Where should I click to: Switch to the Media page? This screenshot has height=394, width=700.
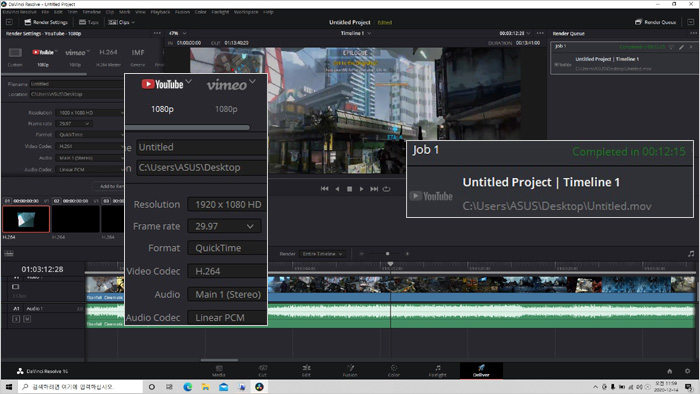(219, 370)
